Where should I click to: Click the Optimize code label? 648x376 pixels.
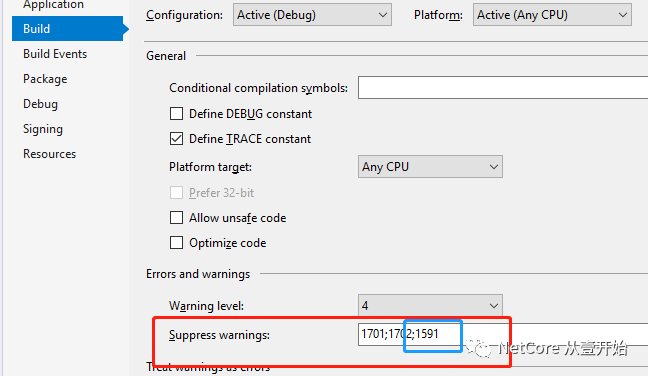coord(228,243)
